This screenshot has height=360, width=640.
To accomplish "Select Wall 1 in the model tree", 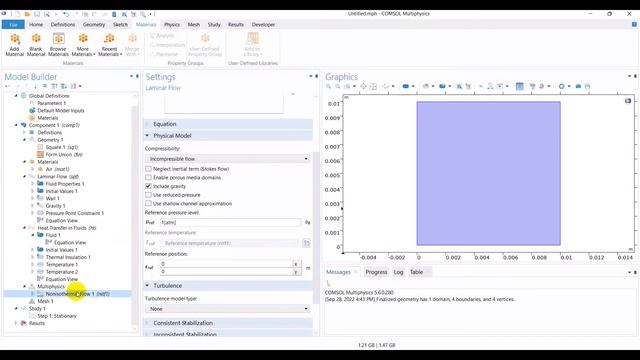I will click(x=52, y=198).
